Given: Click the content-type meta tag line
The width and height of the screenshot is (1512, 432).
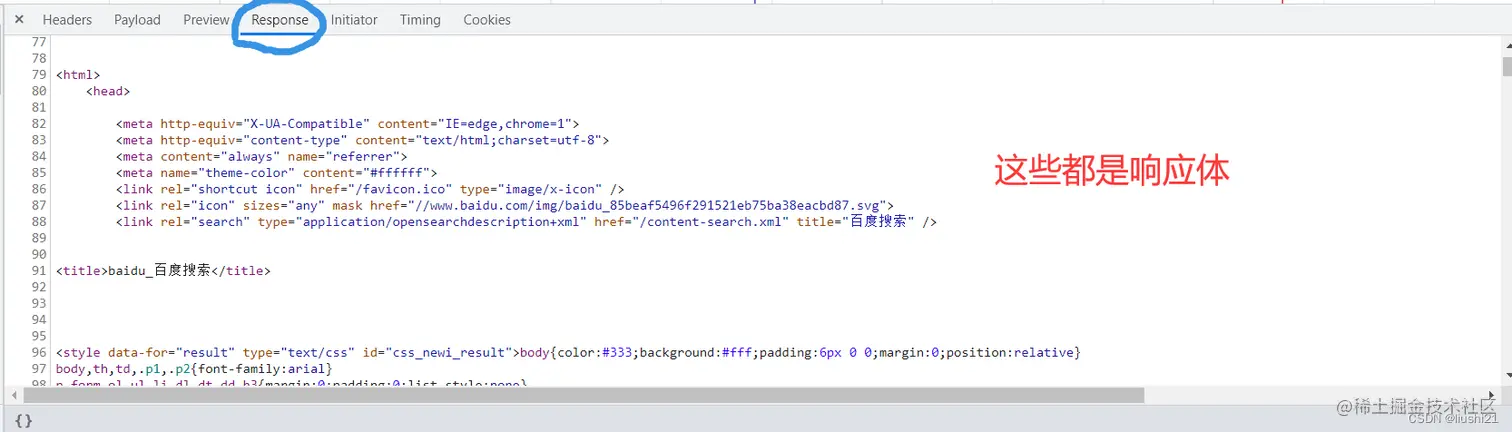Looking at the screenshot, I should (362, 140).
